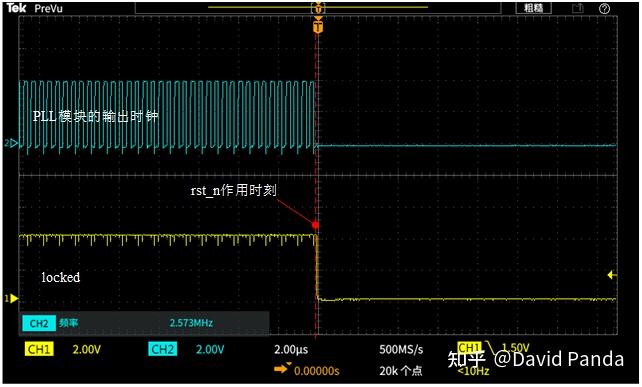The width and height of the screenshot is (642, 387).
Task: Click the record overview bar at top
Action: tap(318, 8)
